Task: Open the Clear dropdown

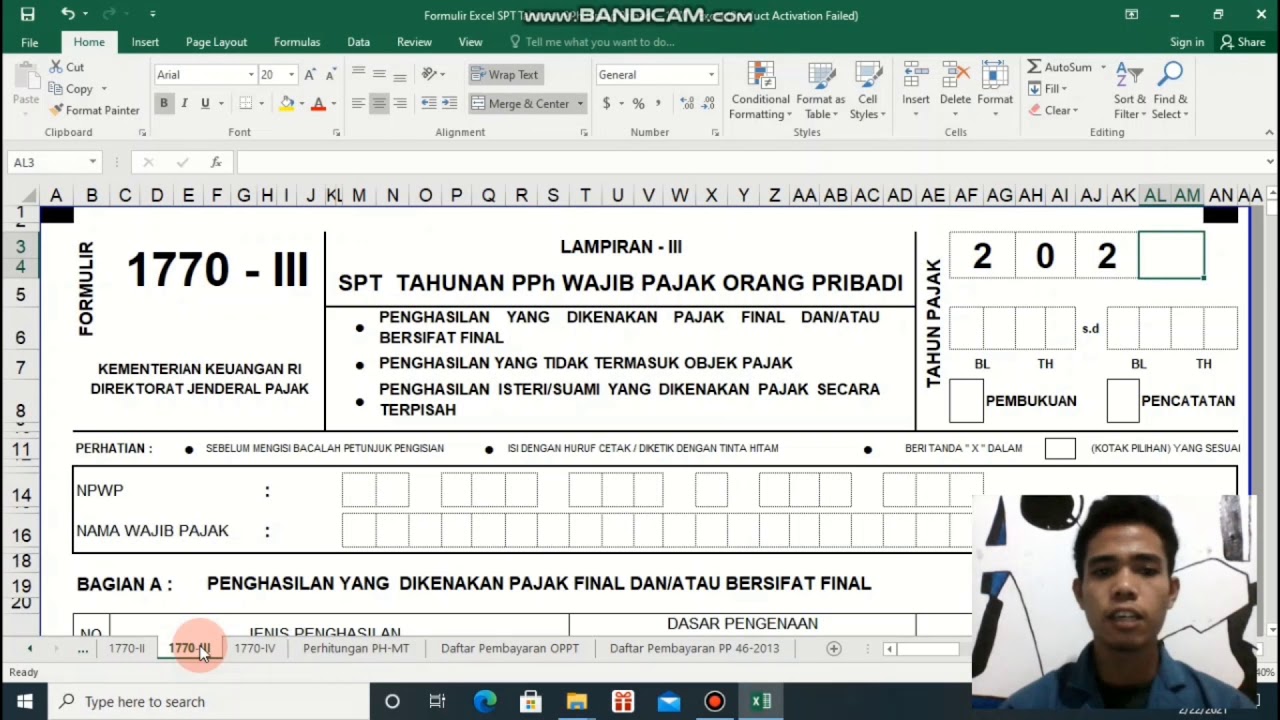Action: pos(1073,110)
